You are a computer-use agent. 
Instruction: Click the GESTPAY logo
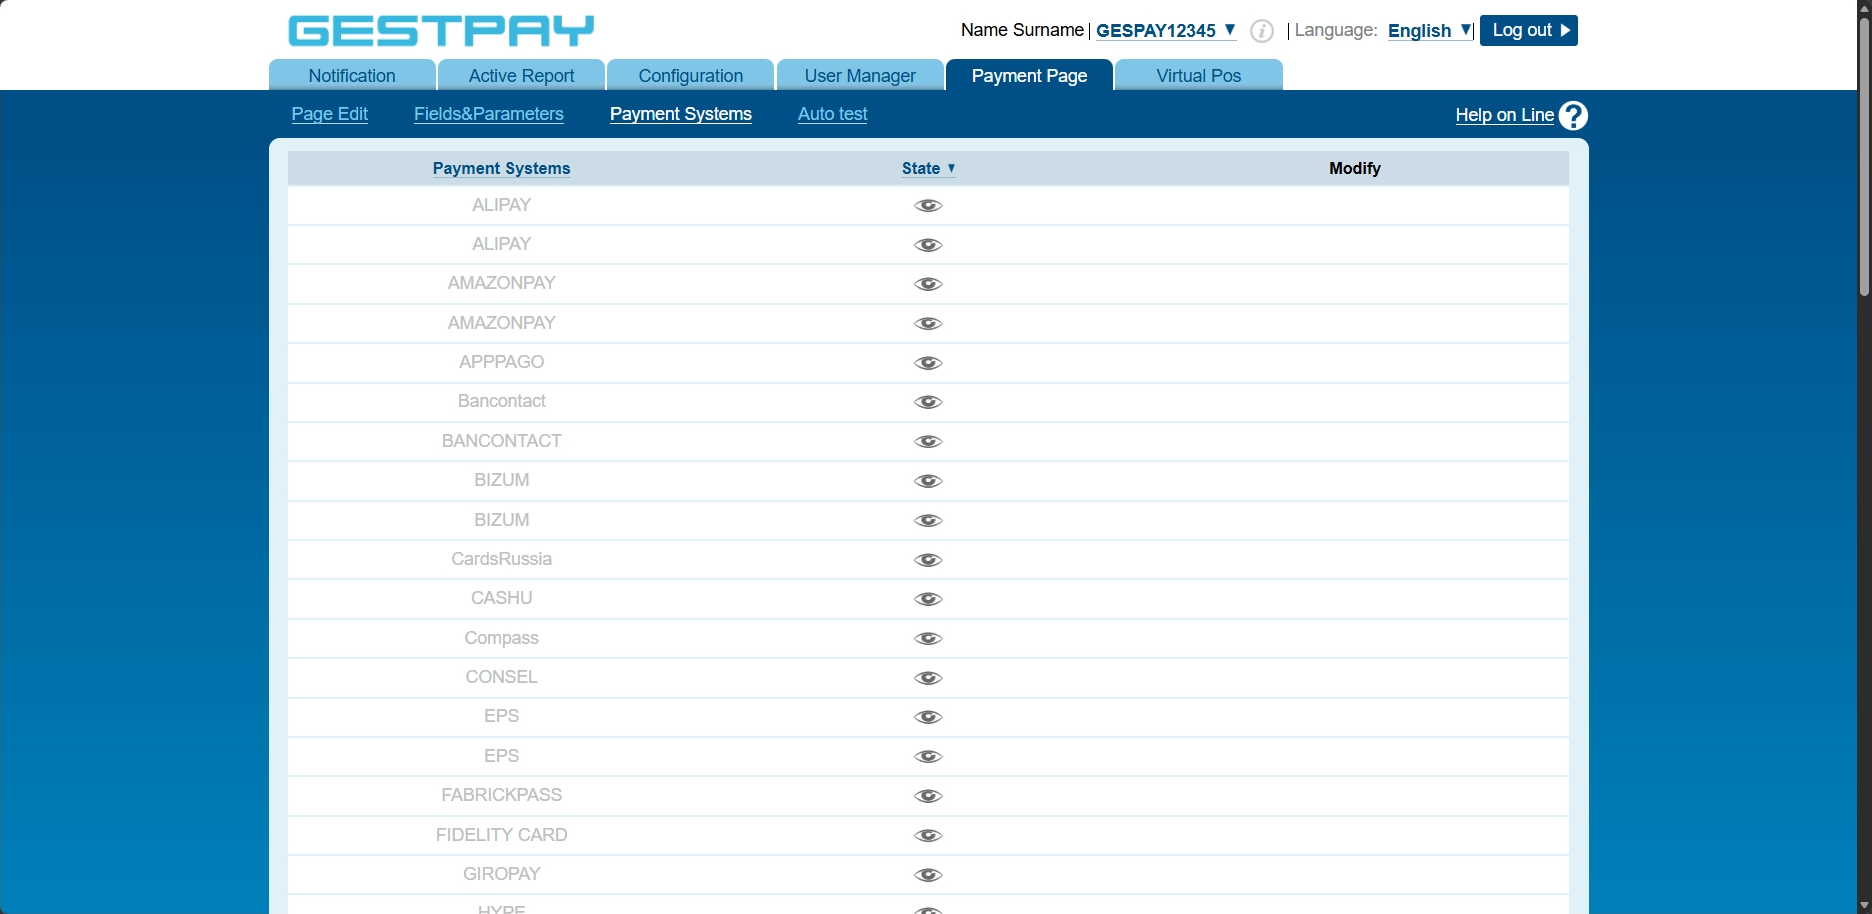(441, 31)
